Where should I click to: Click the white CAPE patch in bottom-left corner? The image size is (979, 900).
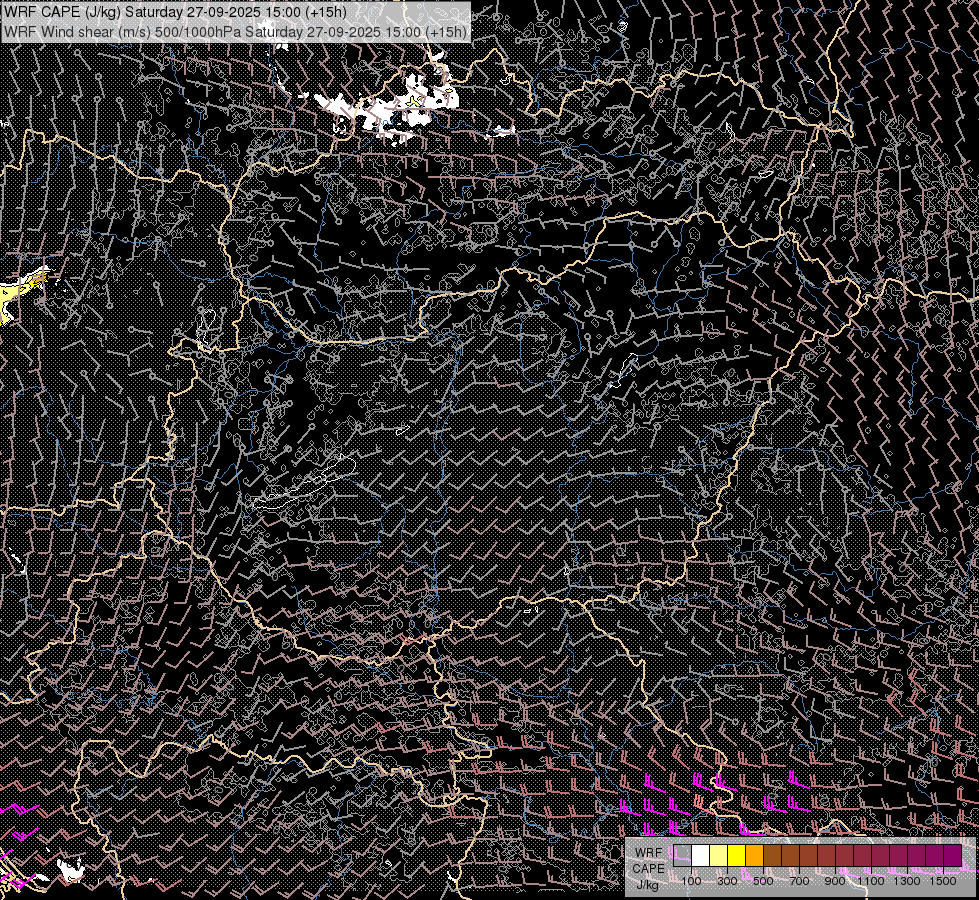point(69,869)
